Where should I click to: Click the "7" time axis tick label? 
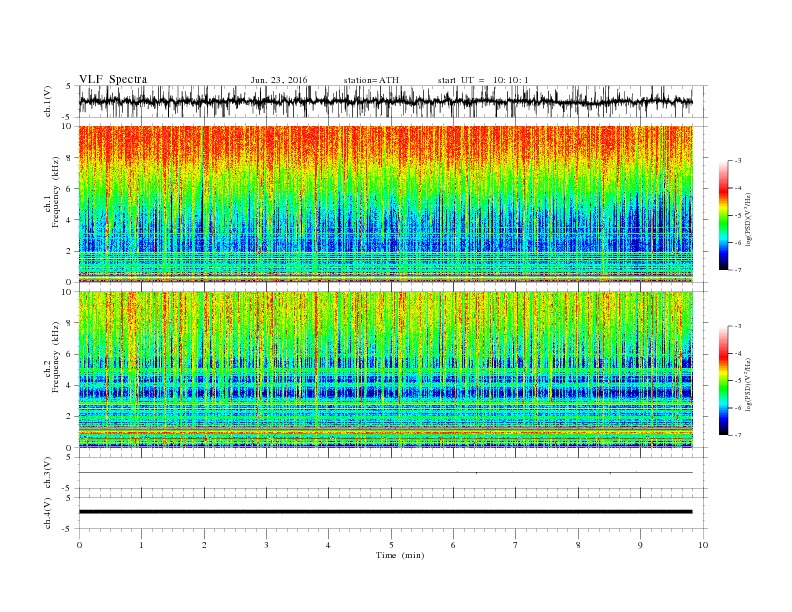point(516,545)
